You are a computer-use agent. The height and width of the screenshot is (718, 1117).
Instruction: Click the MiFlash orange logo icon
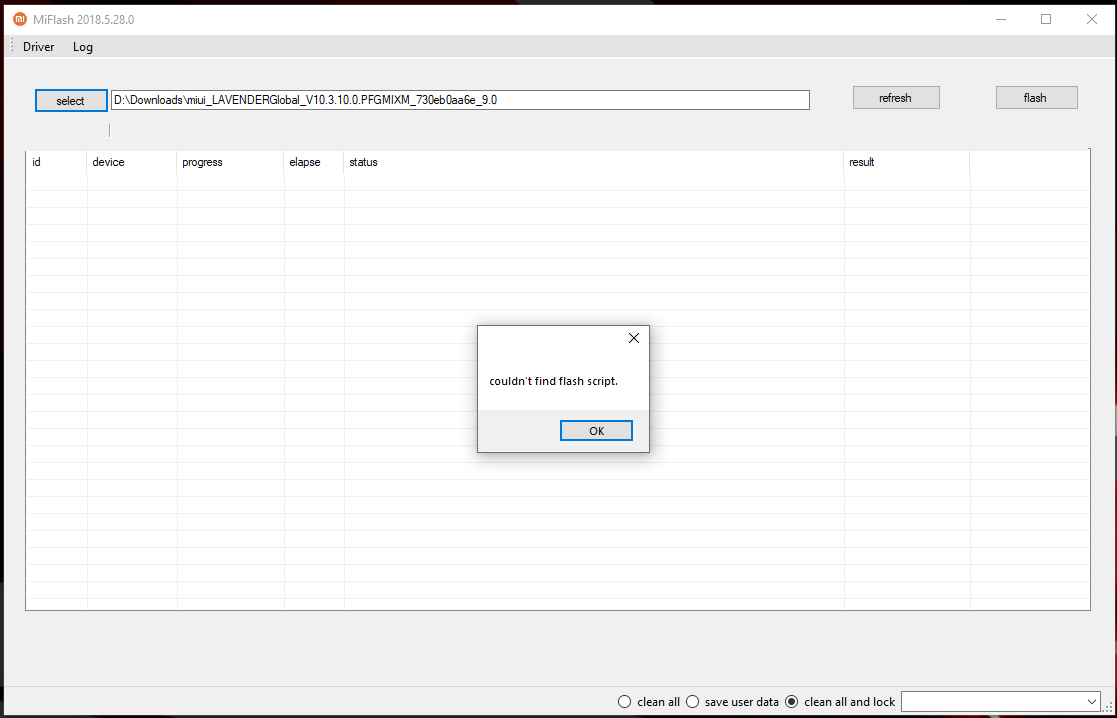point(20,19)
